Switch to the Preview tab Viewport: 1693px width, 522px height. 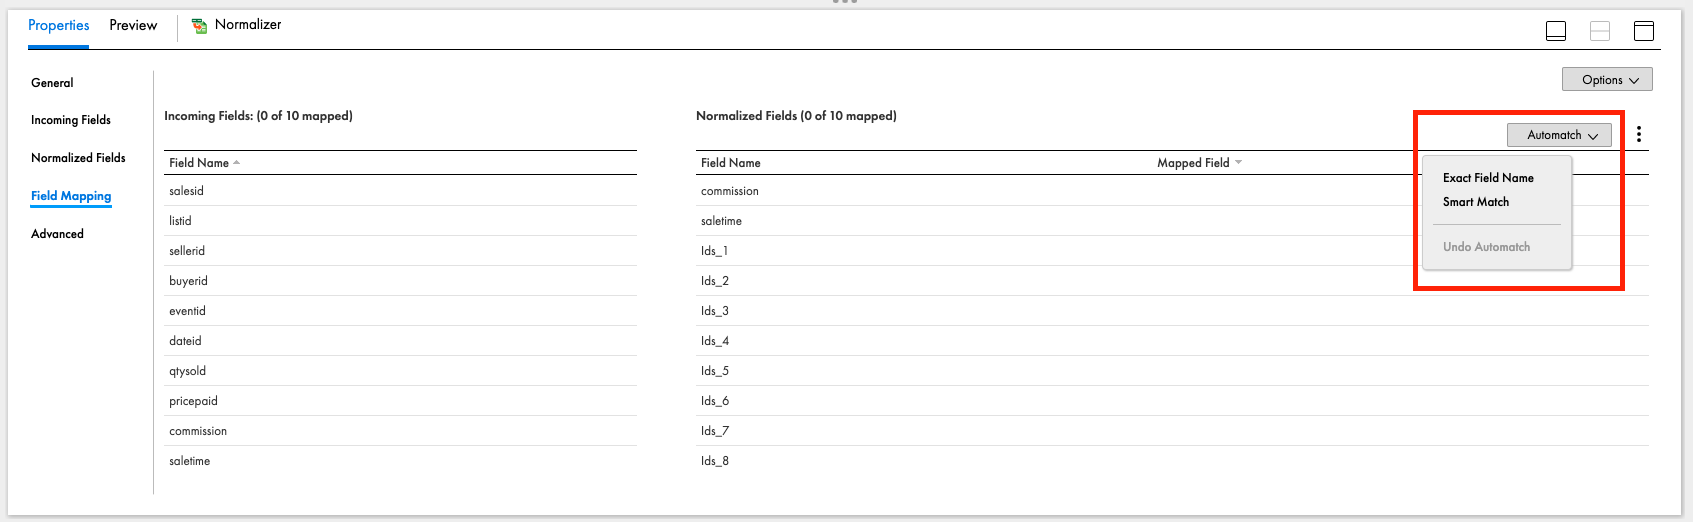133,25
